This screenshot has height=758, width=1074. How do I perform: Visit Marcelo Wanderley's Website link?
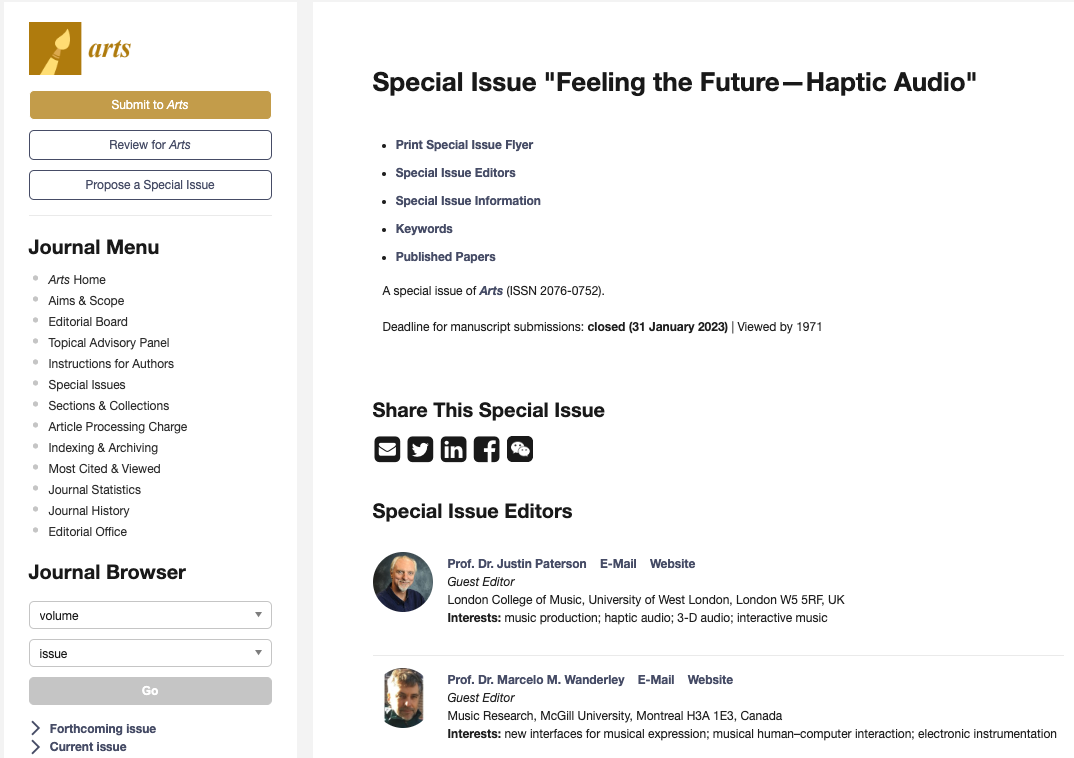pos(710,679)
